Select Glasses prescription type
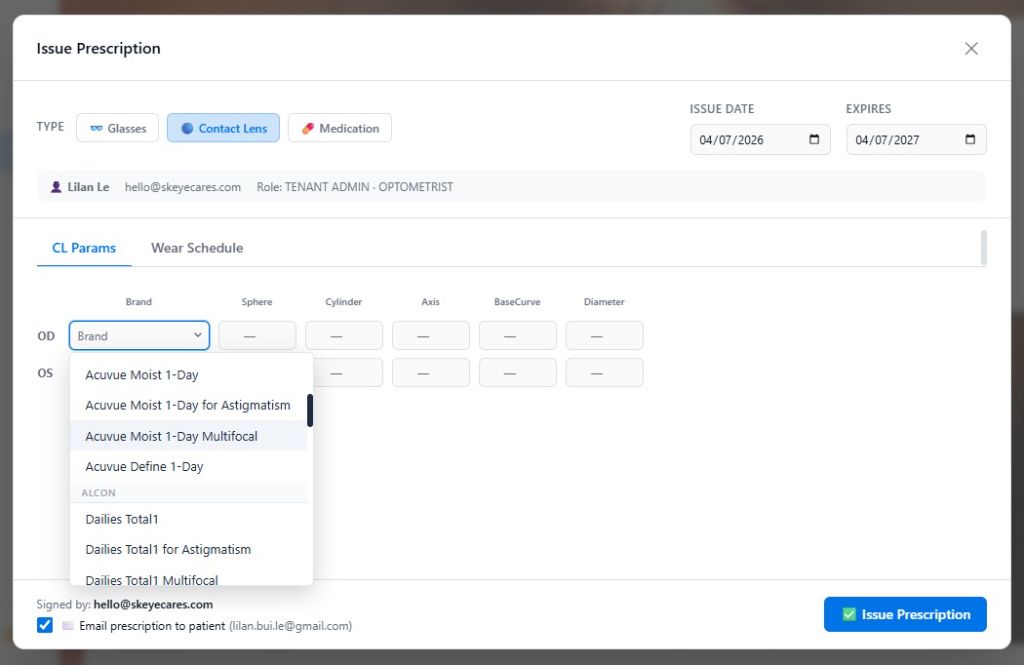Image resolution: width=1024 pixels, height=665 pixels. 118,128
